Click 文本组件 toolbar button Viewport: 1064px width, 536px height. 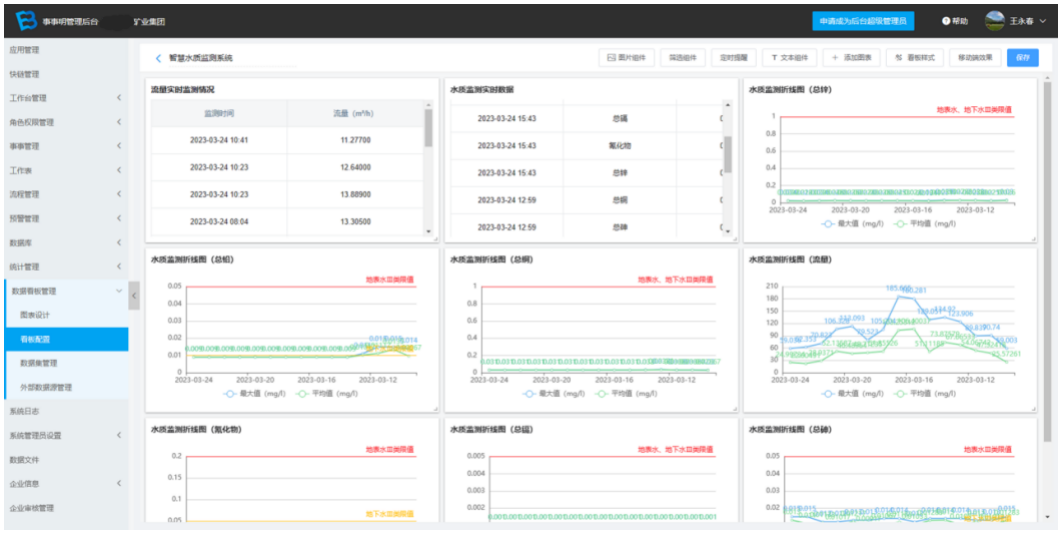(x=789, y=58)
